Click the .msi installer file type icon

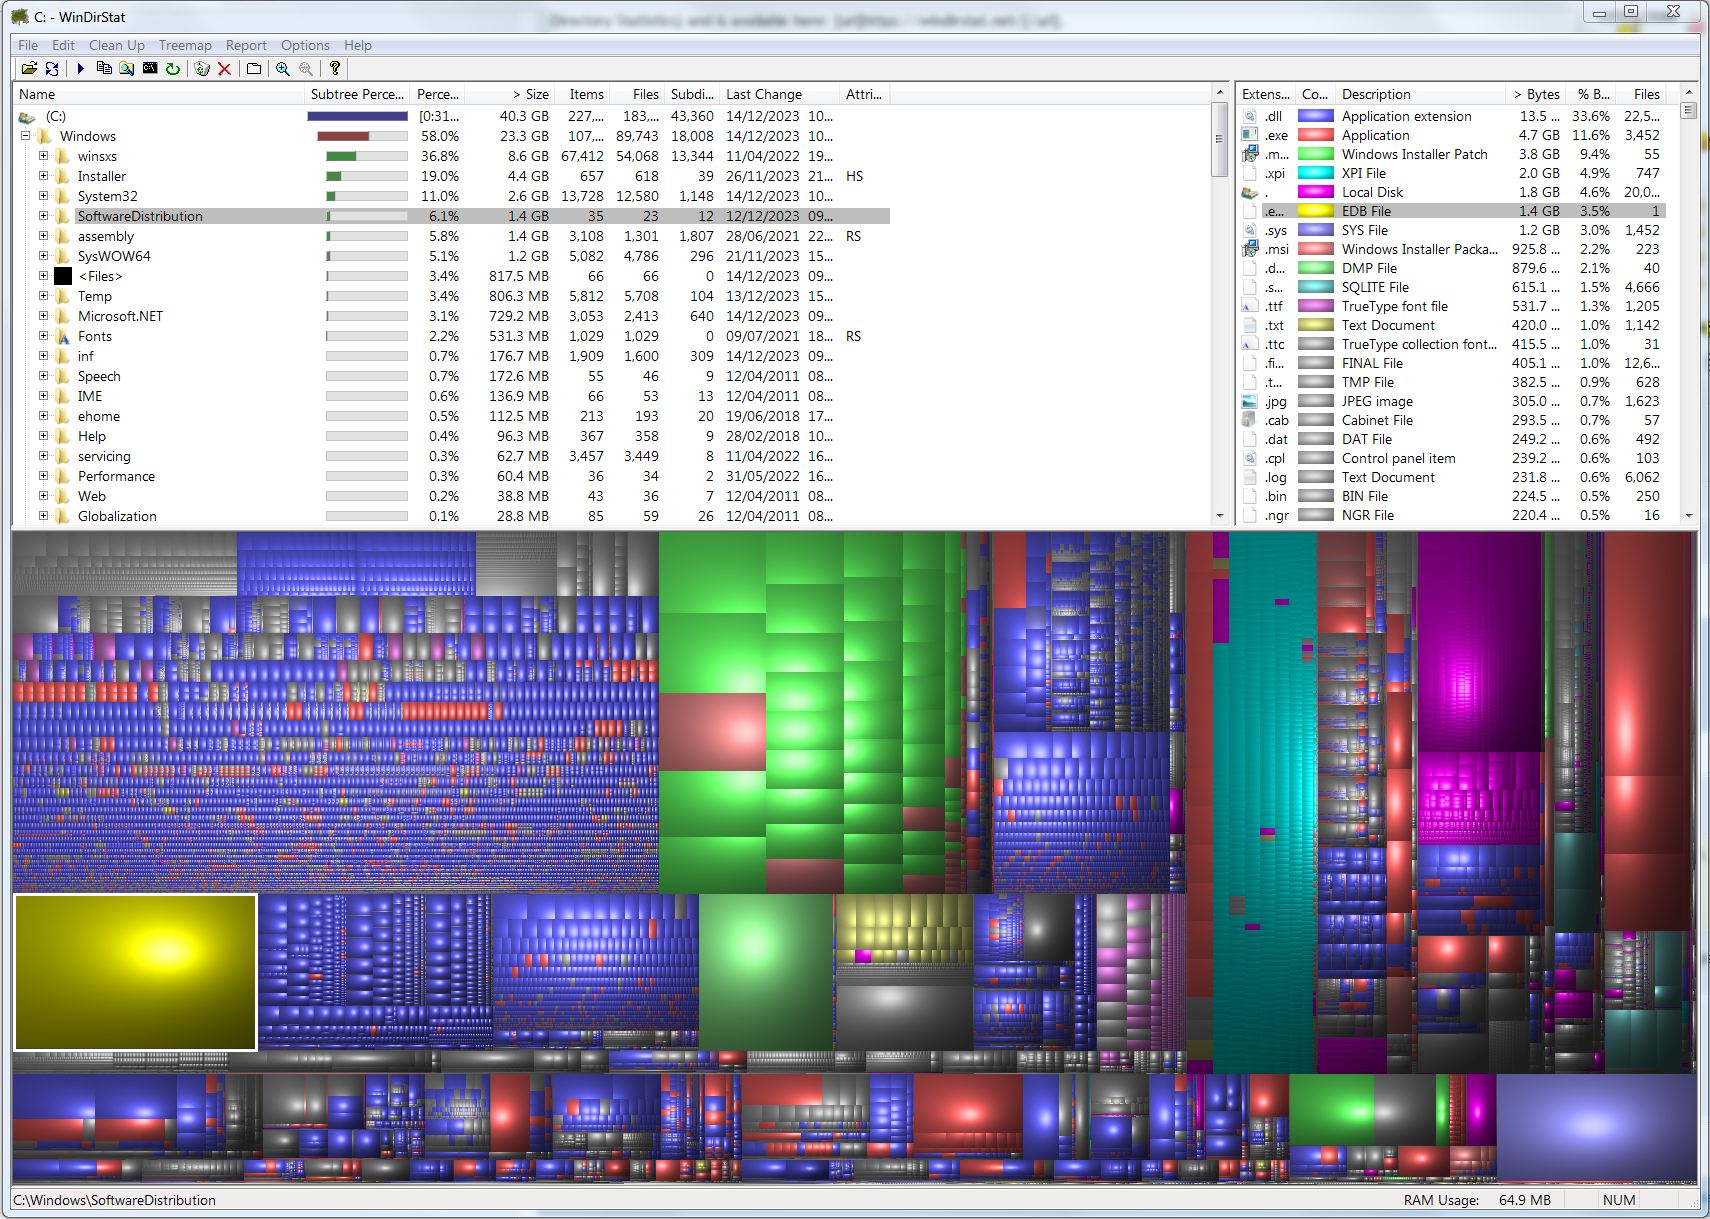1250,249
